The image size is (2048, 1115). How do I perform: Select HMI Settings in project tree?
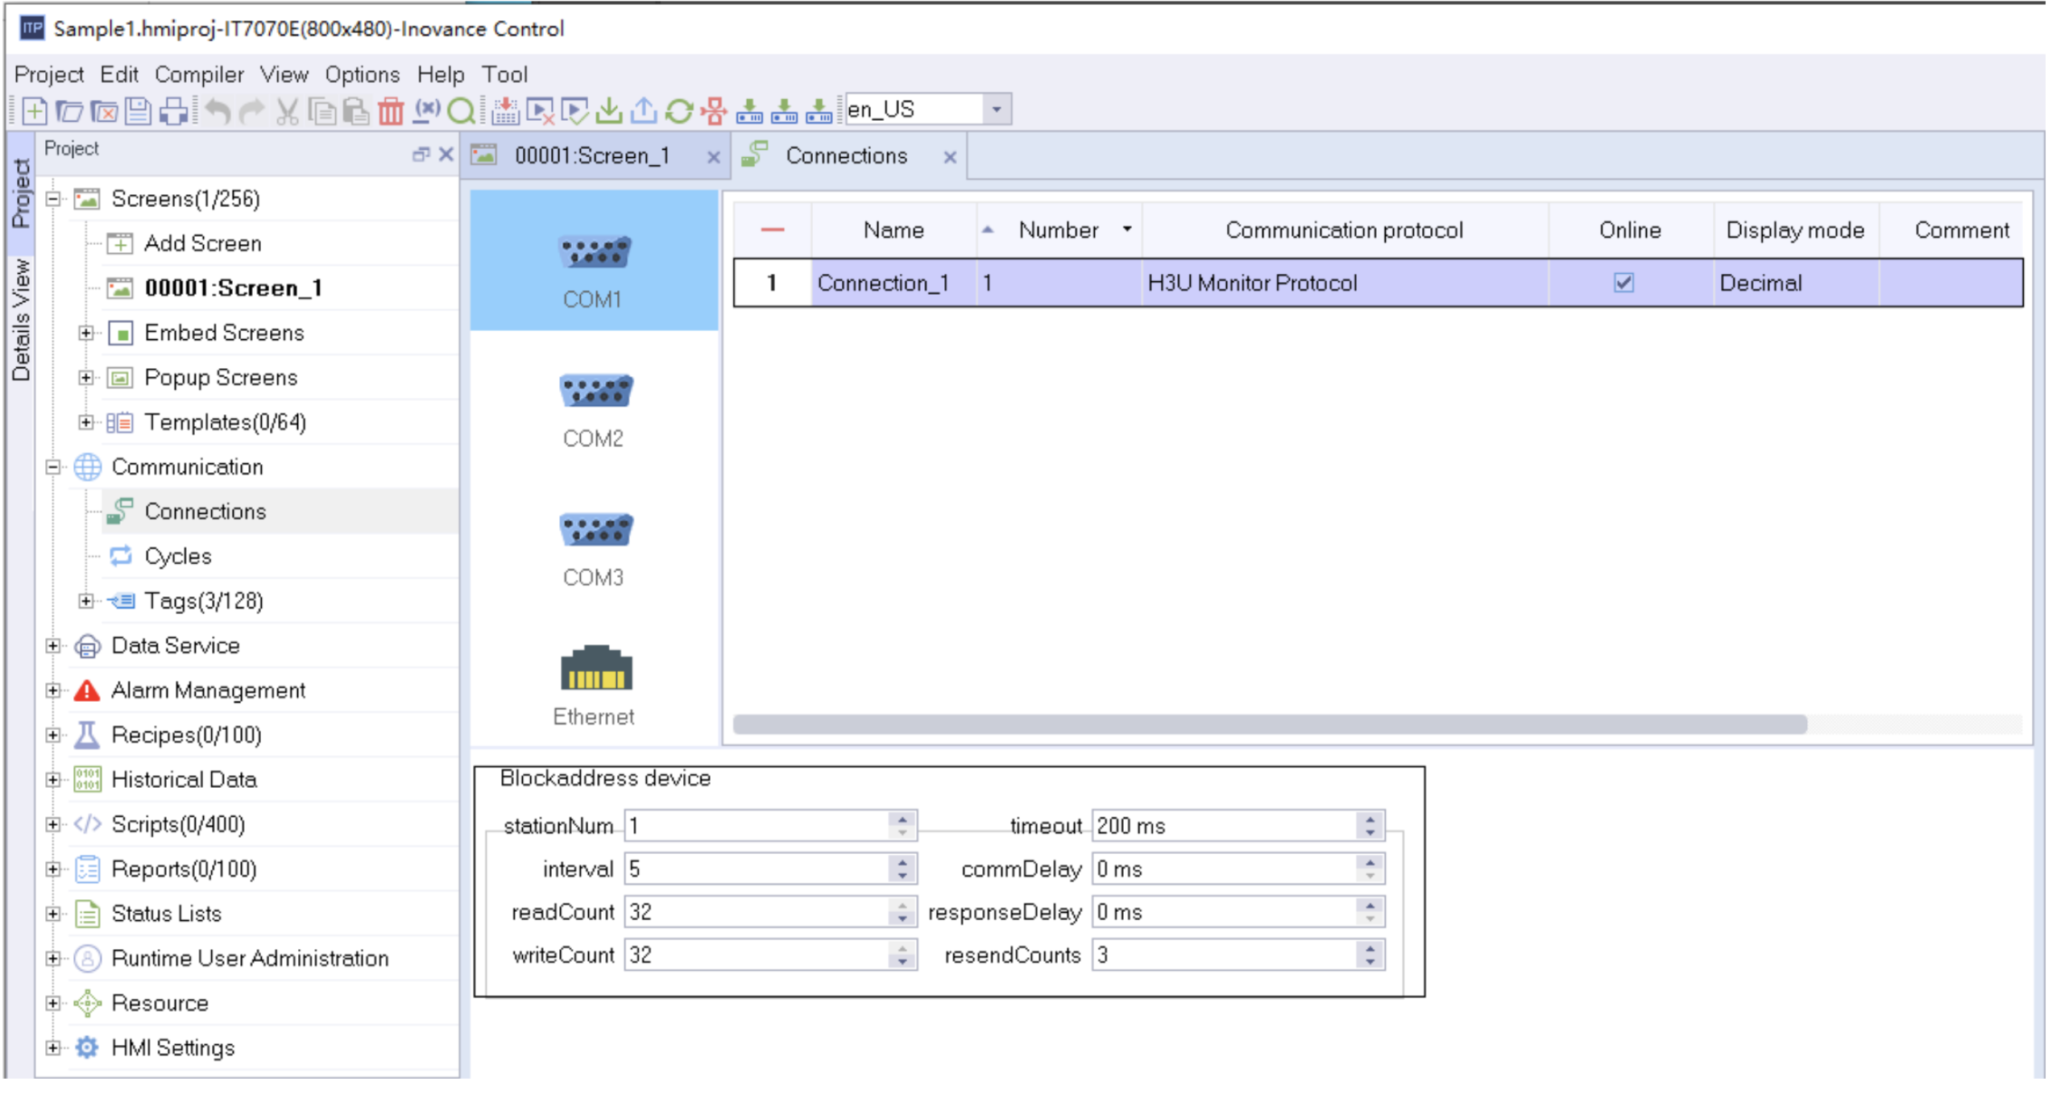pos(173,1048)
